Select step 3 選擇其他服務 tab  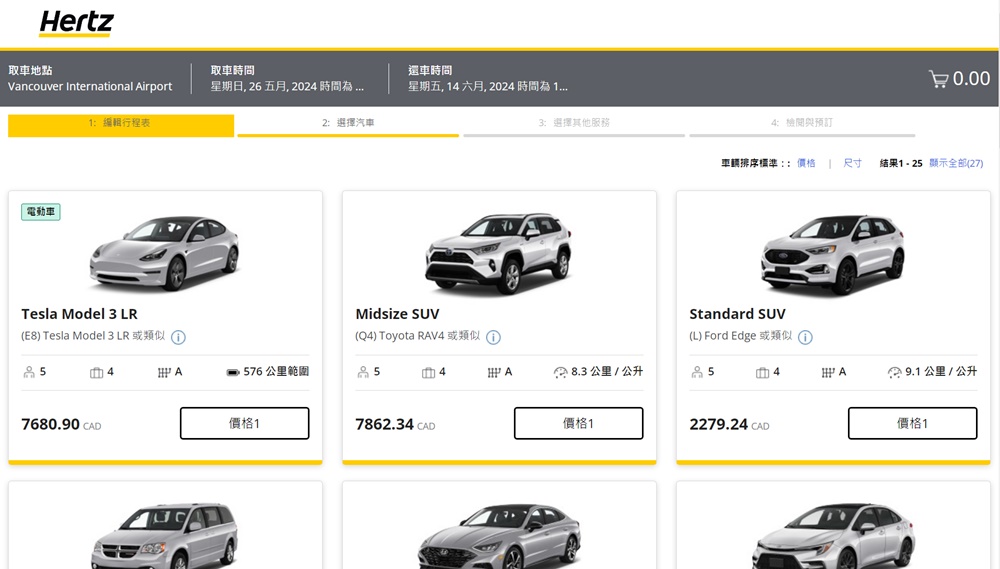(574, 125)
